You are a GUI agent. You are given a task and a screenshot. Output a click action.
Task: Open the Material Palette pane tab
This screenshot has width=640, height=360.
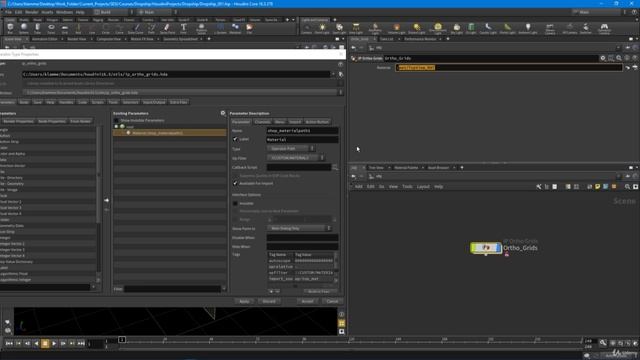coord(406,168)
